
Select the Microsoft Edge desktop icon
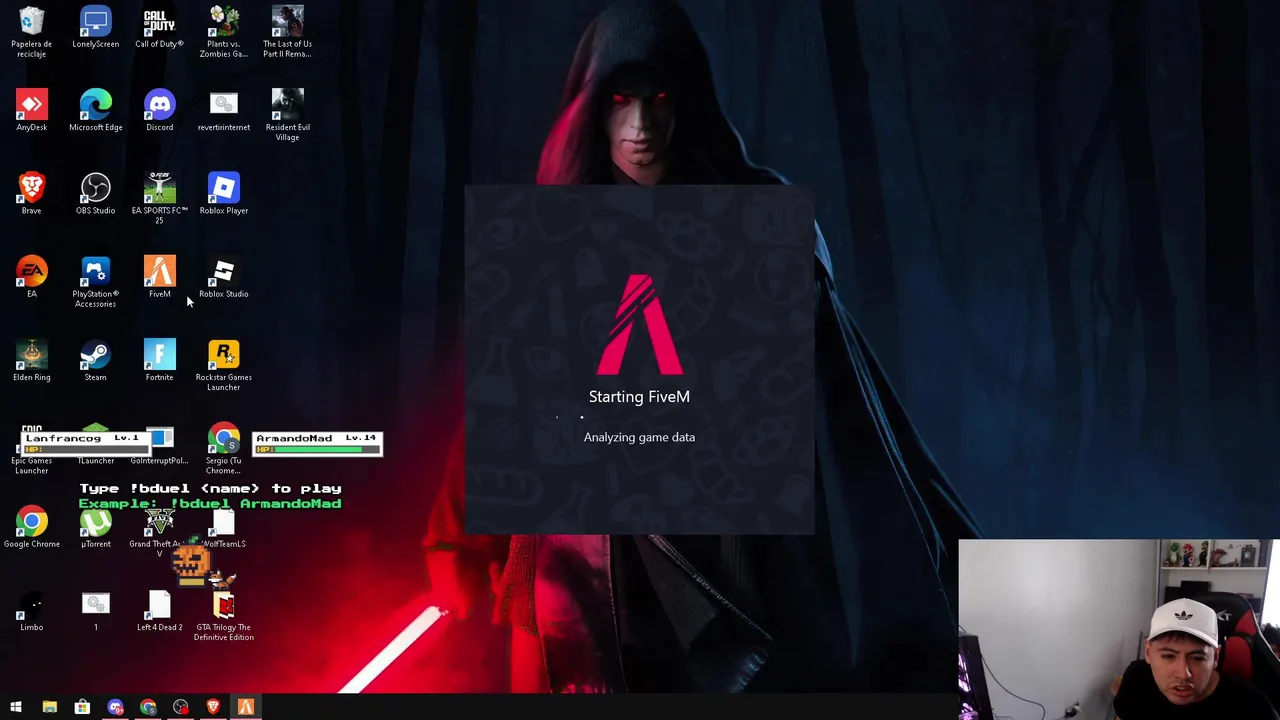(x=95, y=110)
